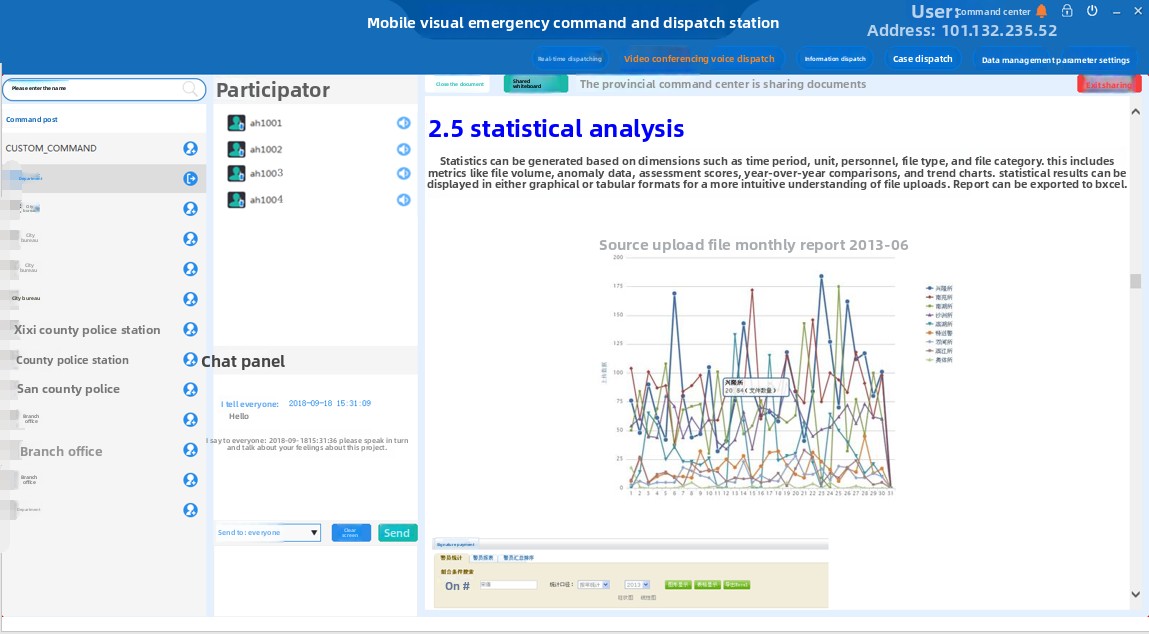Open the 'Send to: everyone' dropdown
The width and height of the screenshot is (1149, 634).
(314, 533)
